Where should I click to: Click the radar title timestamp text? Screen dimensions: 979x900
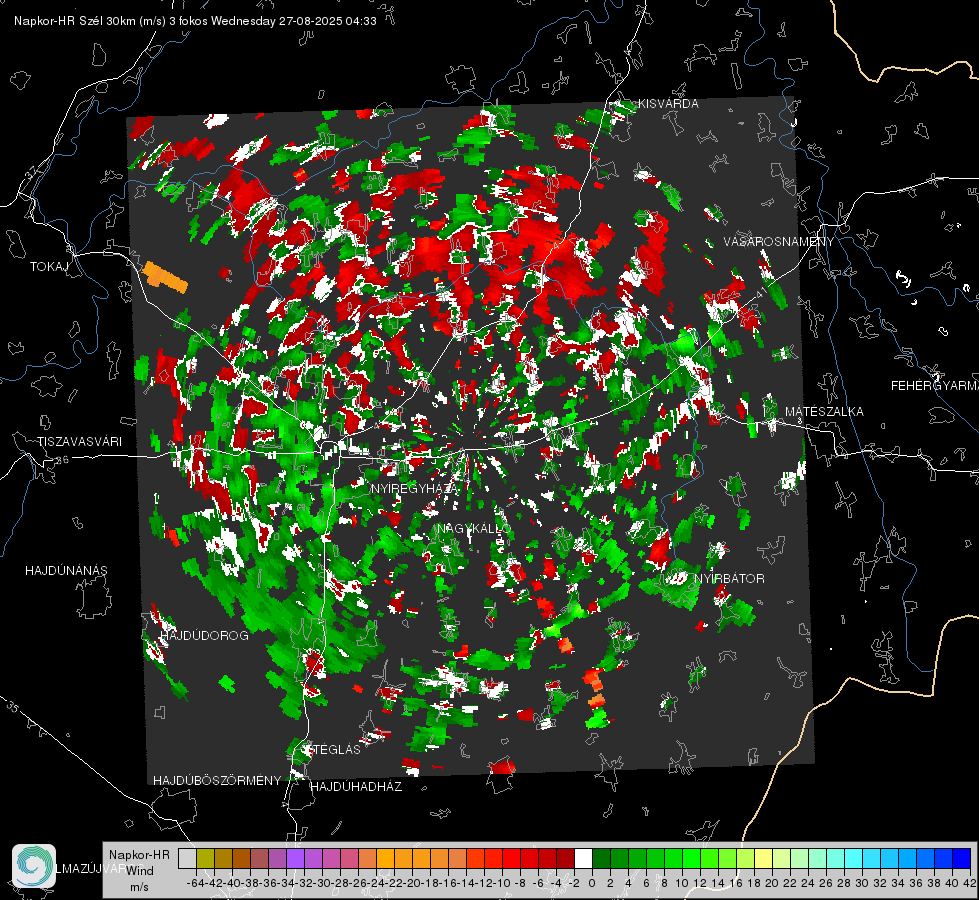195,21
